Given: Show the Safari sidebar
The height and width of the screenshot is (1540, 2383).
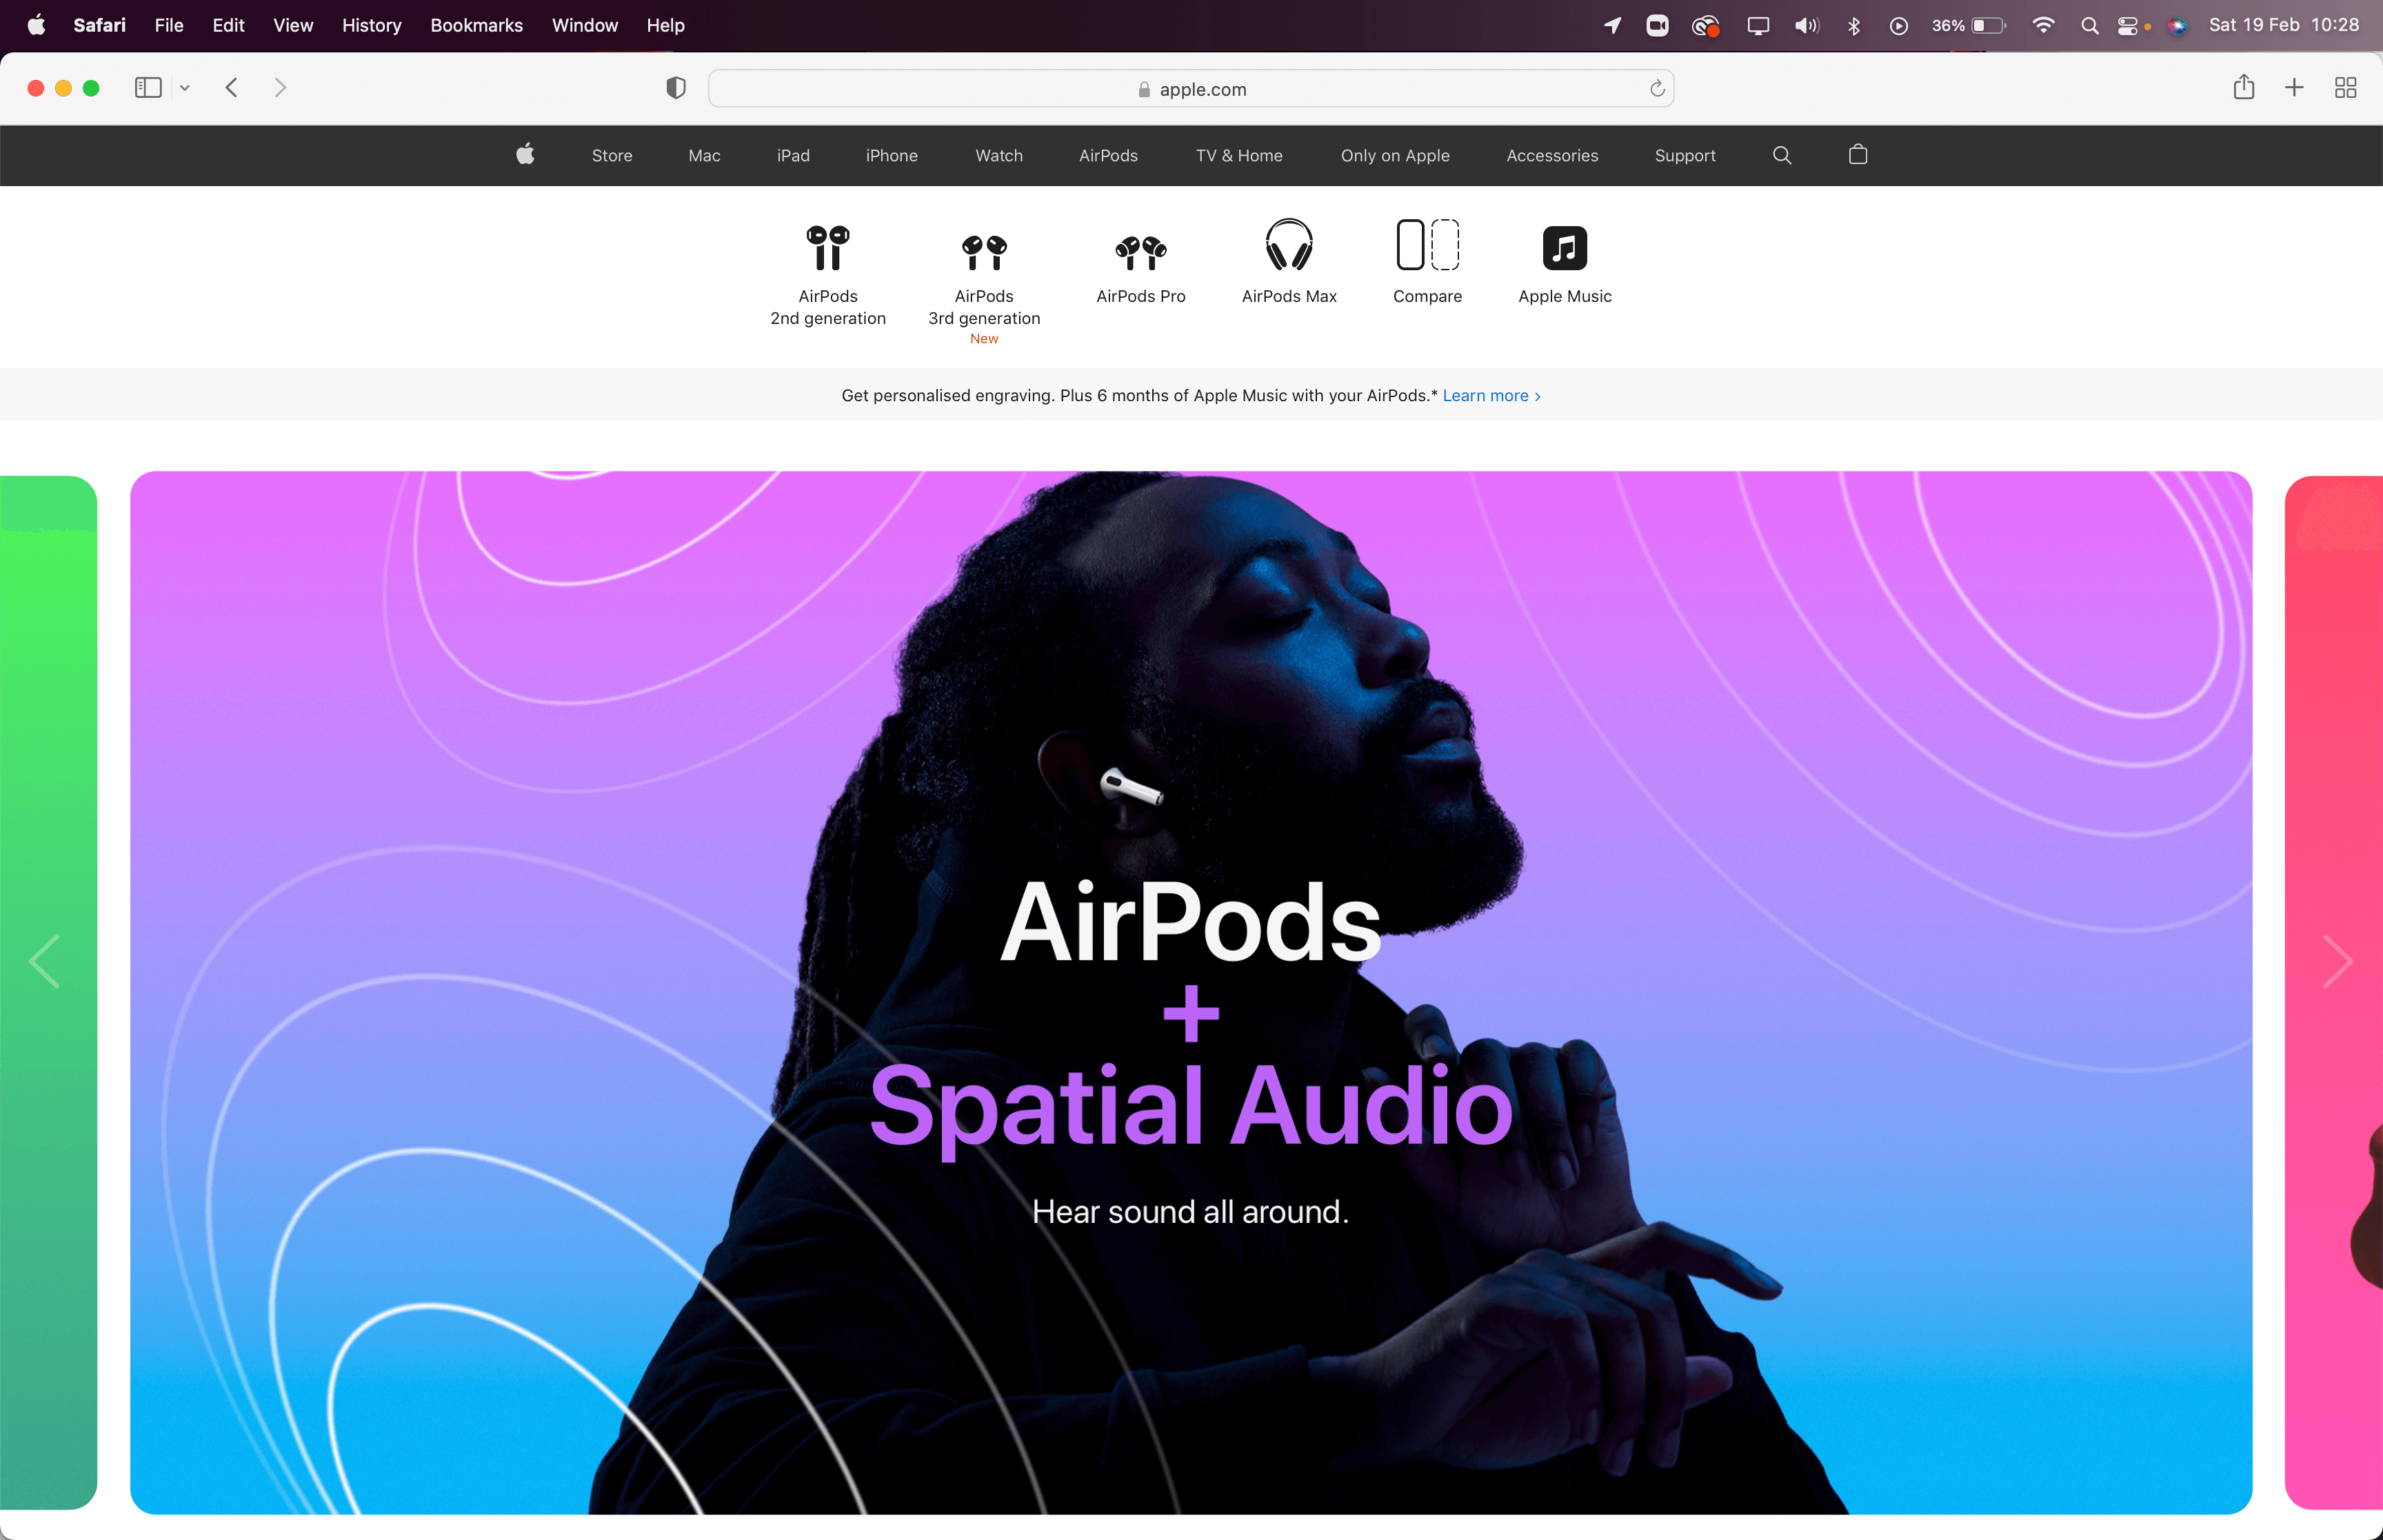Looking at the screenshot, I should pyautogui.click(x=148, y=88).
